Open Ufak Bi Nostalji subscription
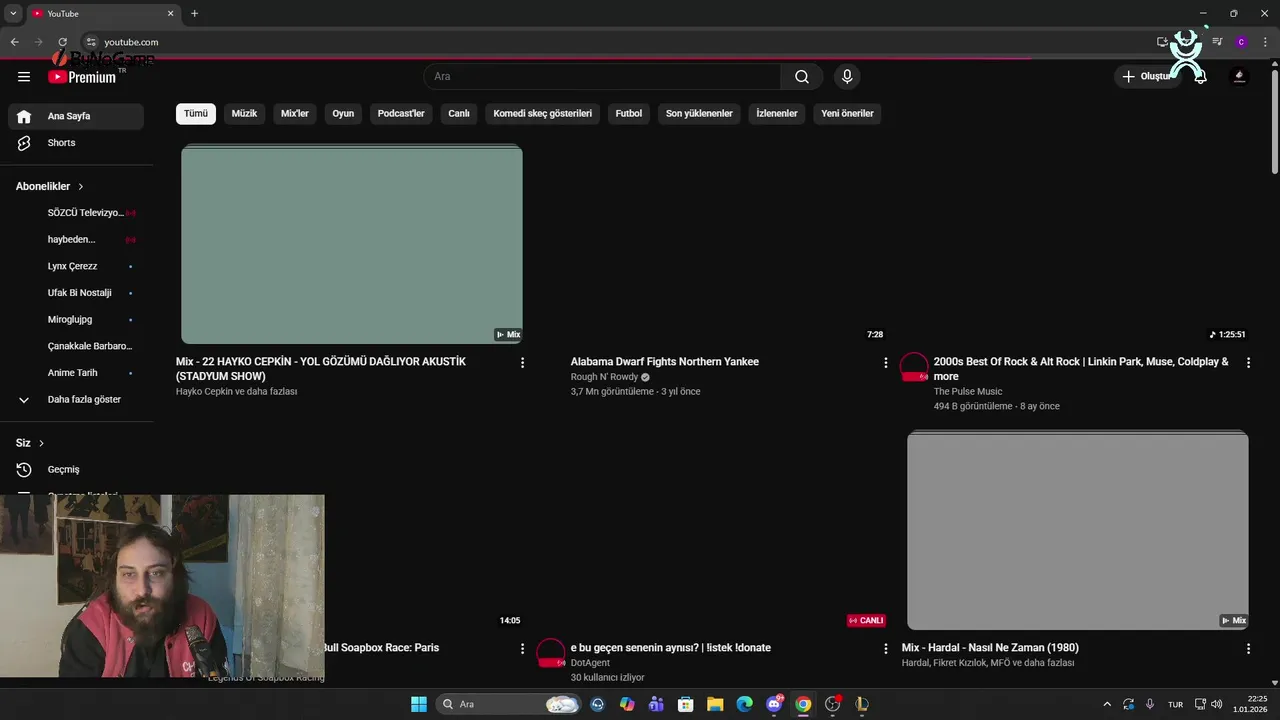Image resolution: width=1280 pixels, height=720 pixels. point(76,293)
